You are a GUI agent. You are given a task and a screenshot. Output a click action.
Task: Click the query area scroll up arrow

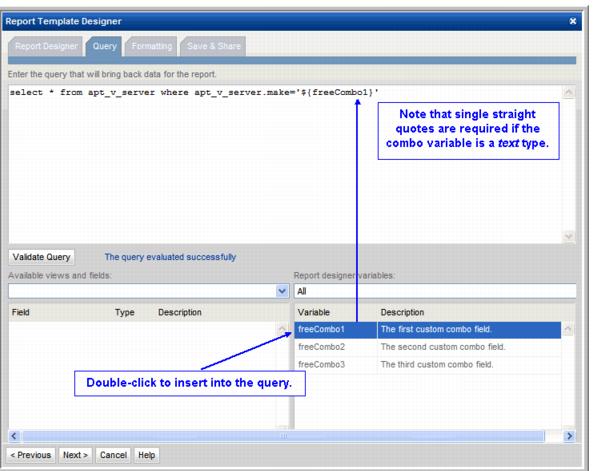[x=568, y=93]
